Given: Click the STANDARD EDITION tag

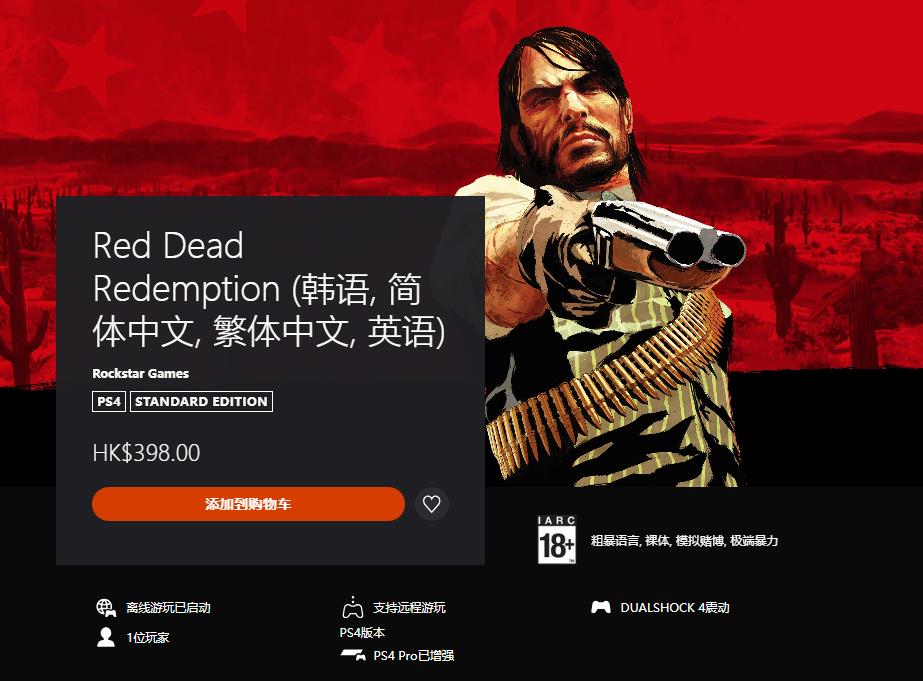Looking at the screenshot, I should click(201, 401).
